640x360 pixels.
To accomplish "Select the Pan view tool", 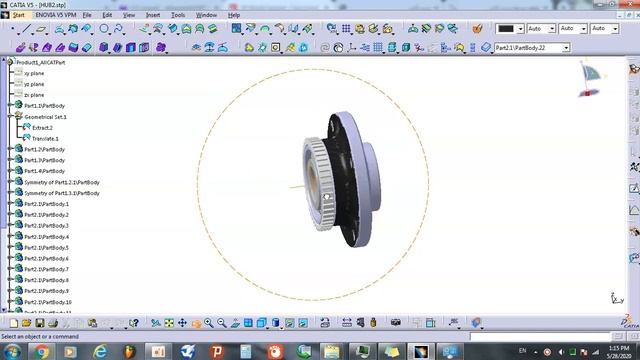I will click(x=182, y=323).
